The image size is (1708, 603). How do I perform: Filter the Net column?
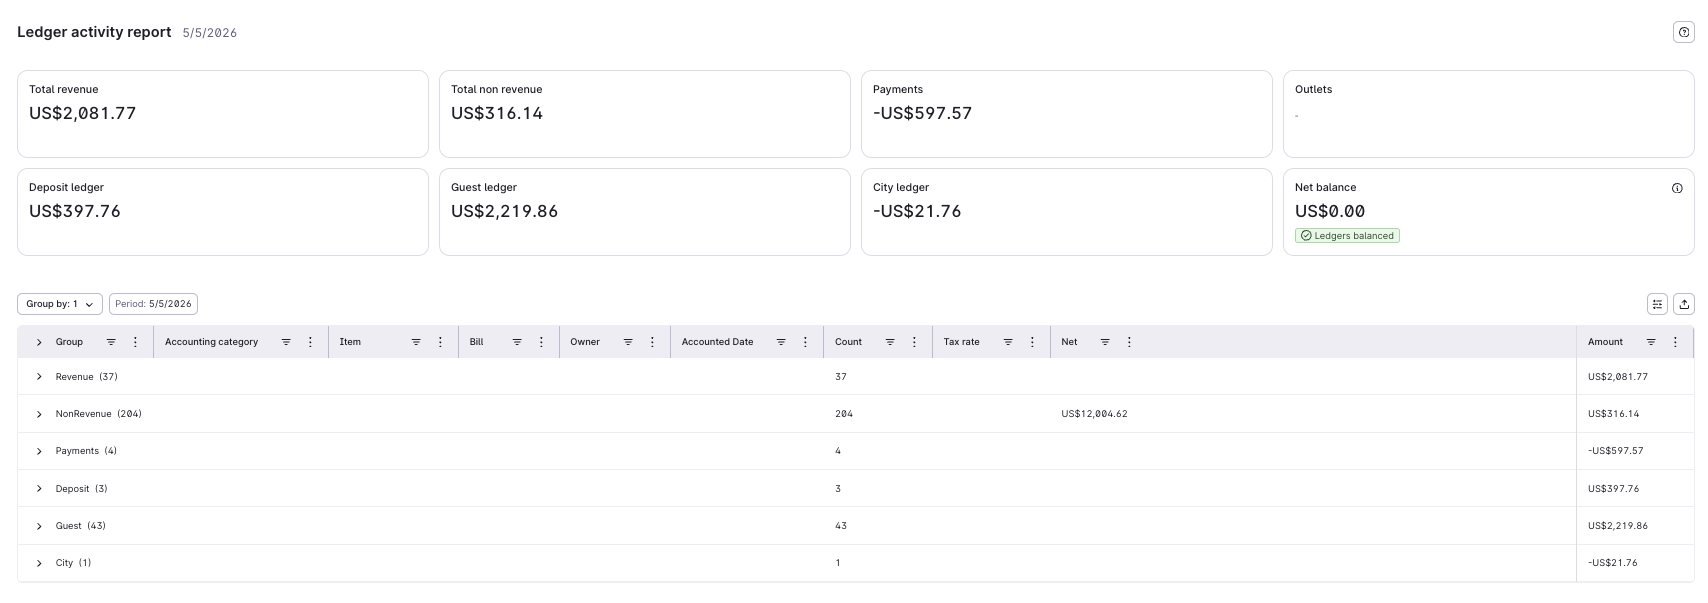click(1105, 342)
